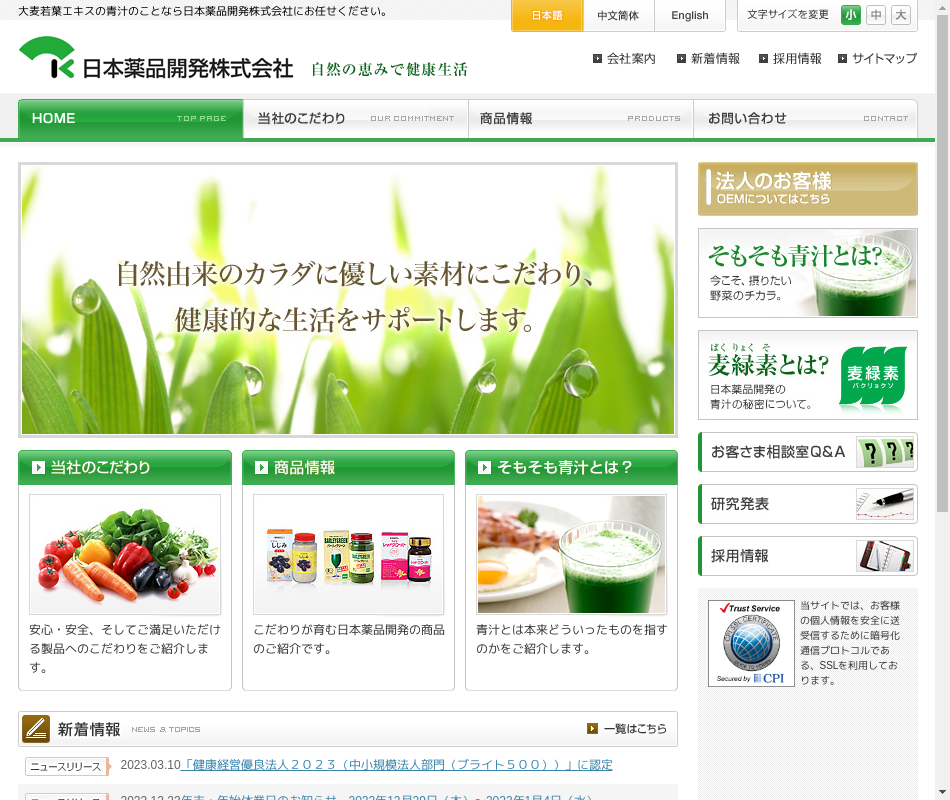This screenshot has width=950, height=800.
Task: Open 研究発表 sidebar button
Action: [808, 504]
